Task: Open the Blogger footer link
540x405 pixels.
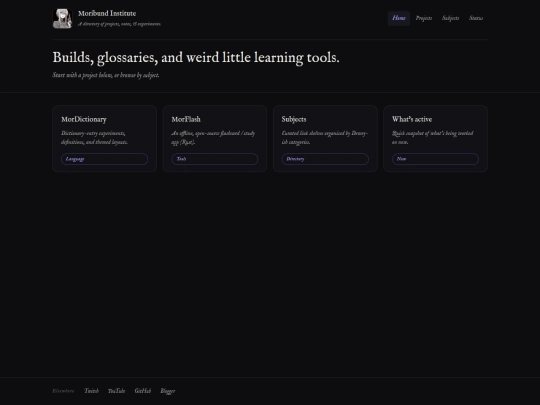Action: (168, 391)
